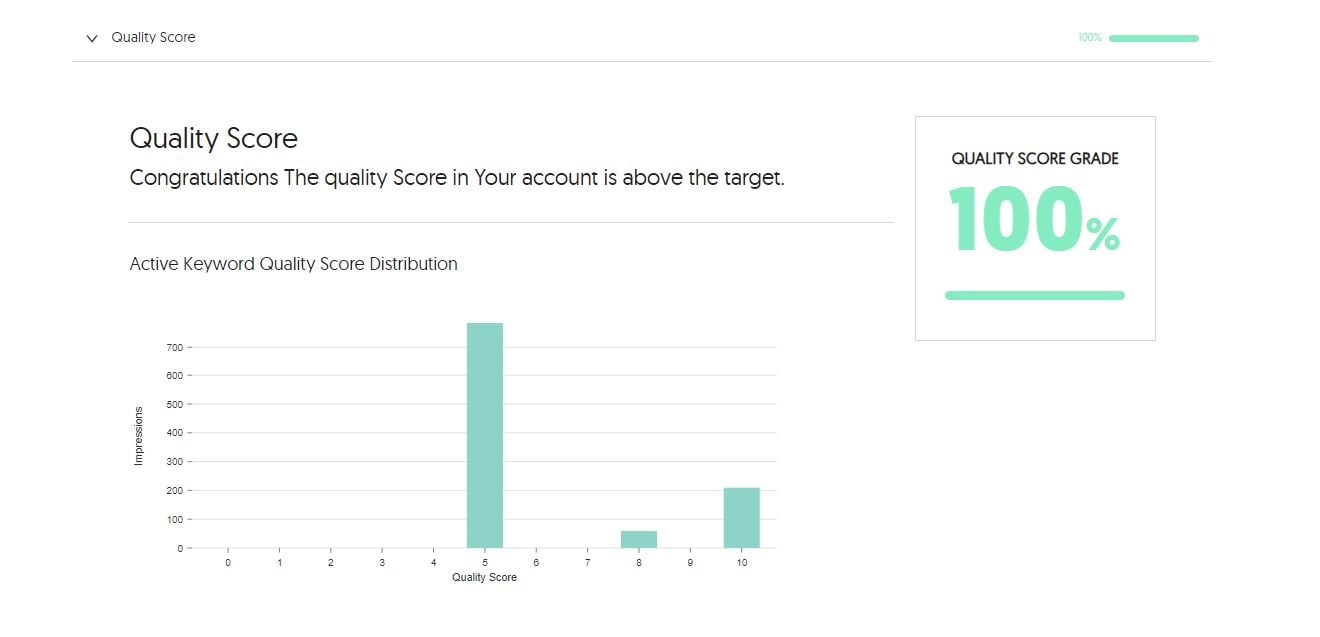Select the green underline bar below 100%
The width and height of the screenshot is (1320, 637).
(x=1034, y=294)
